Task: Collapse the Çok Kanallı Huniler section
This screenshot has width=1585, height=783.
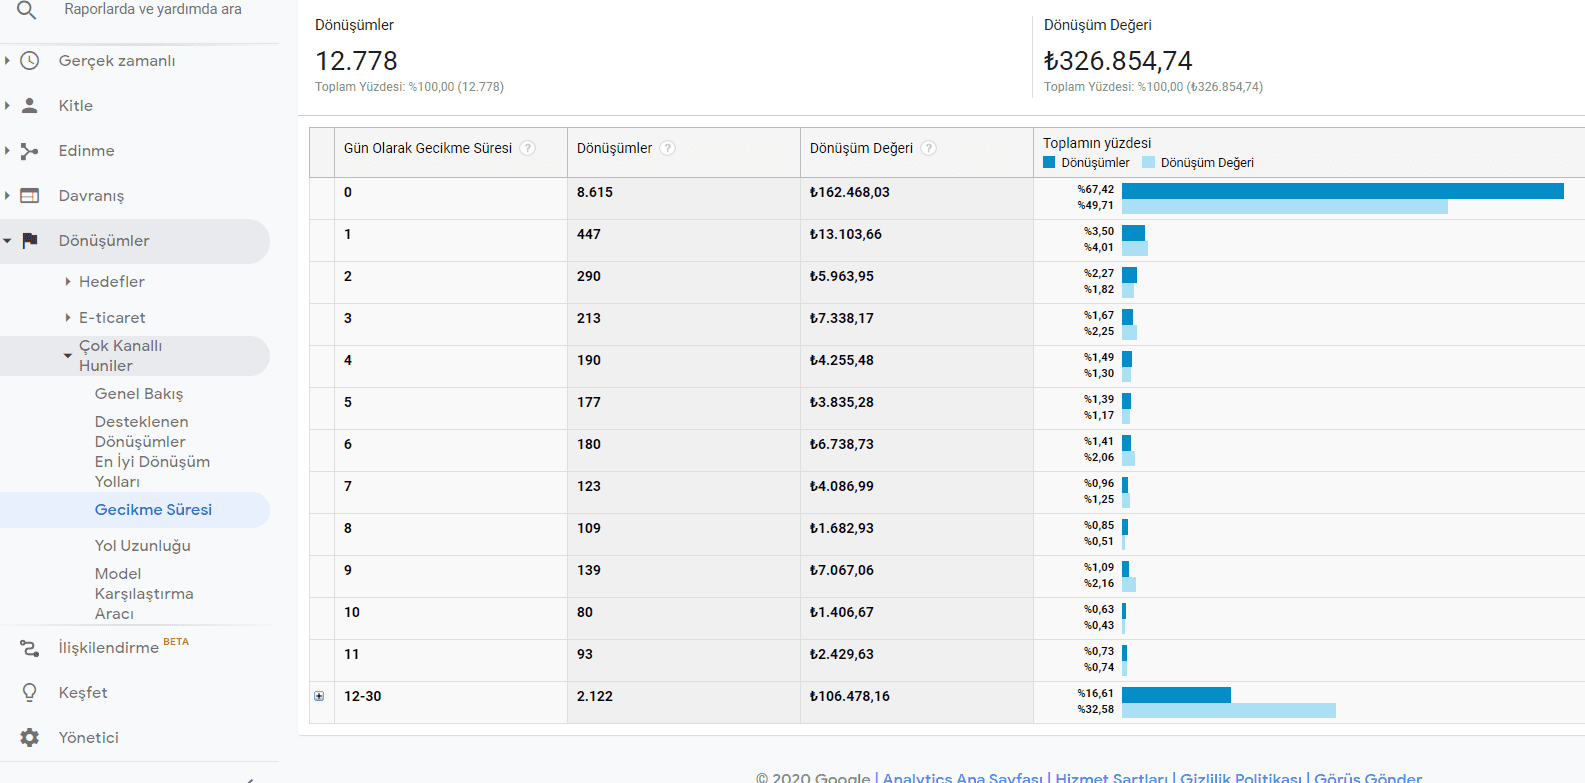Action: pos(68,356)
